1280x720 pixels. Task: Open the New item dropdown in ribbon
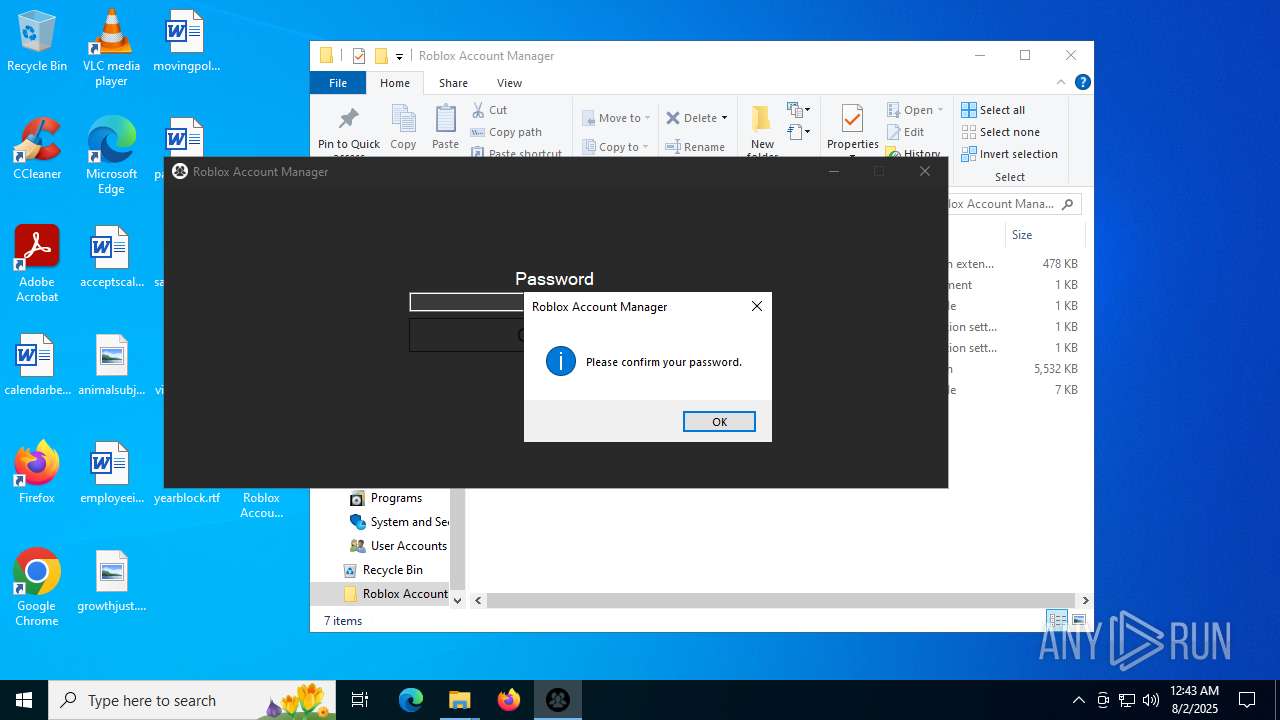point(798,110)
